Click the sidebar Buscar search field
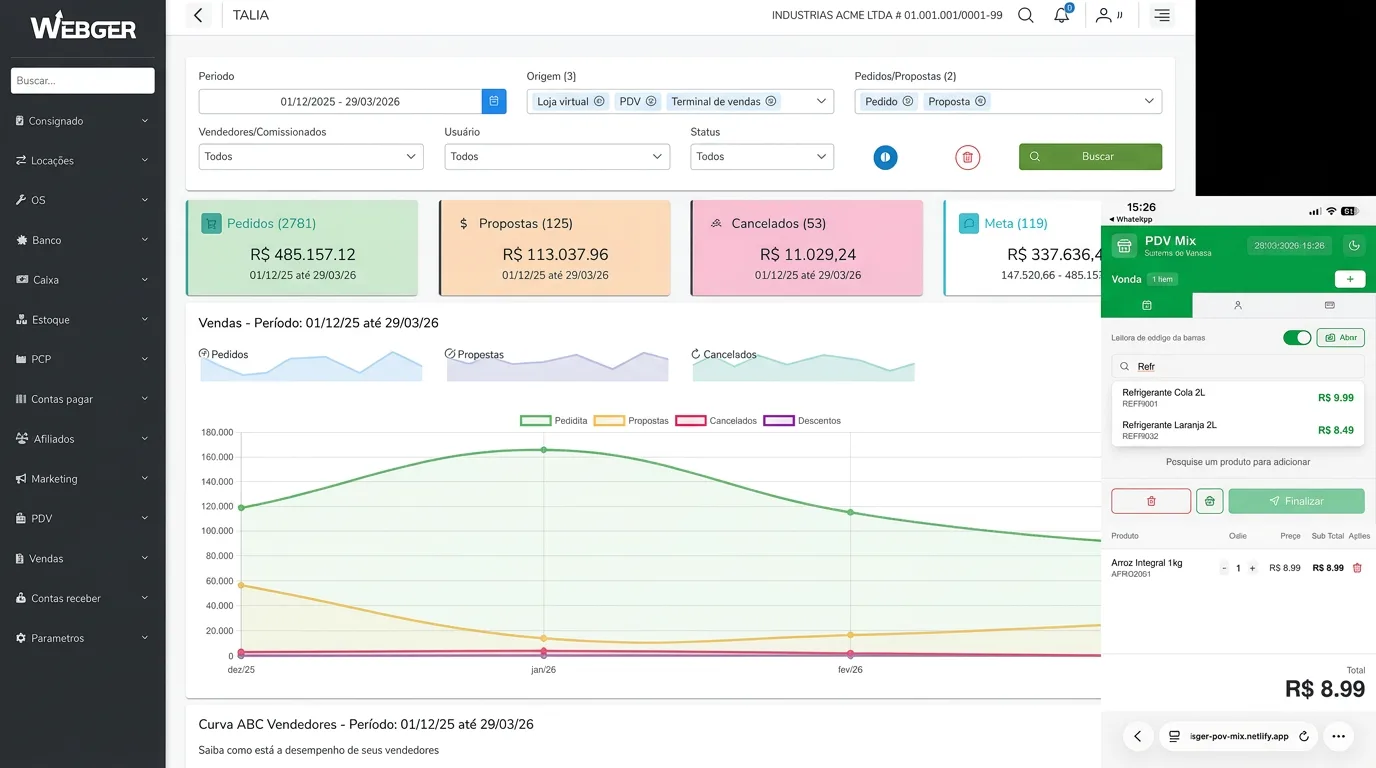 [83, 80]
